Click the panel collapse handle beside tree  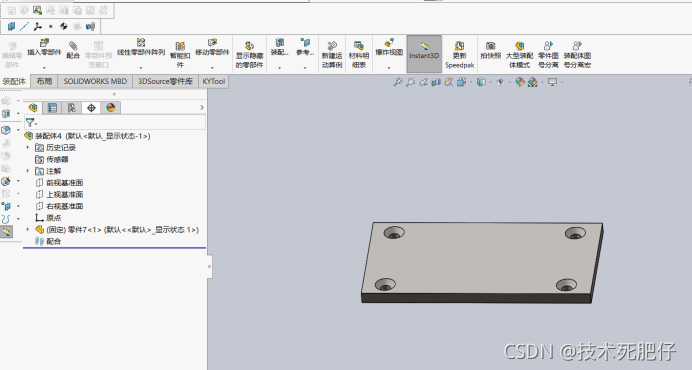210,266
